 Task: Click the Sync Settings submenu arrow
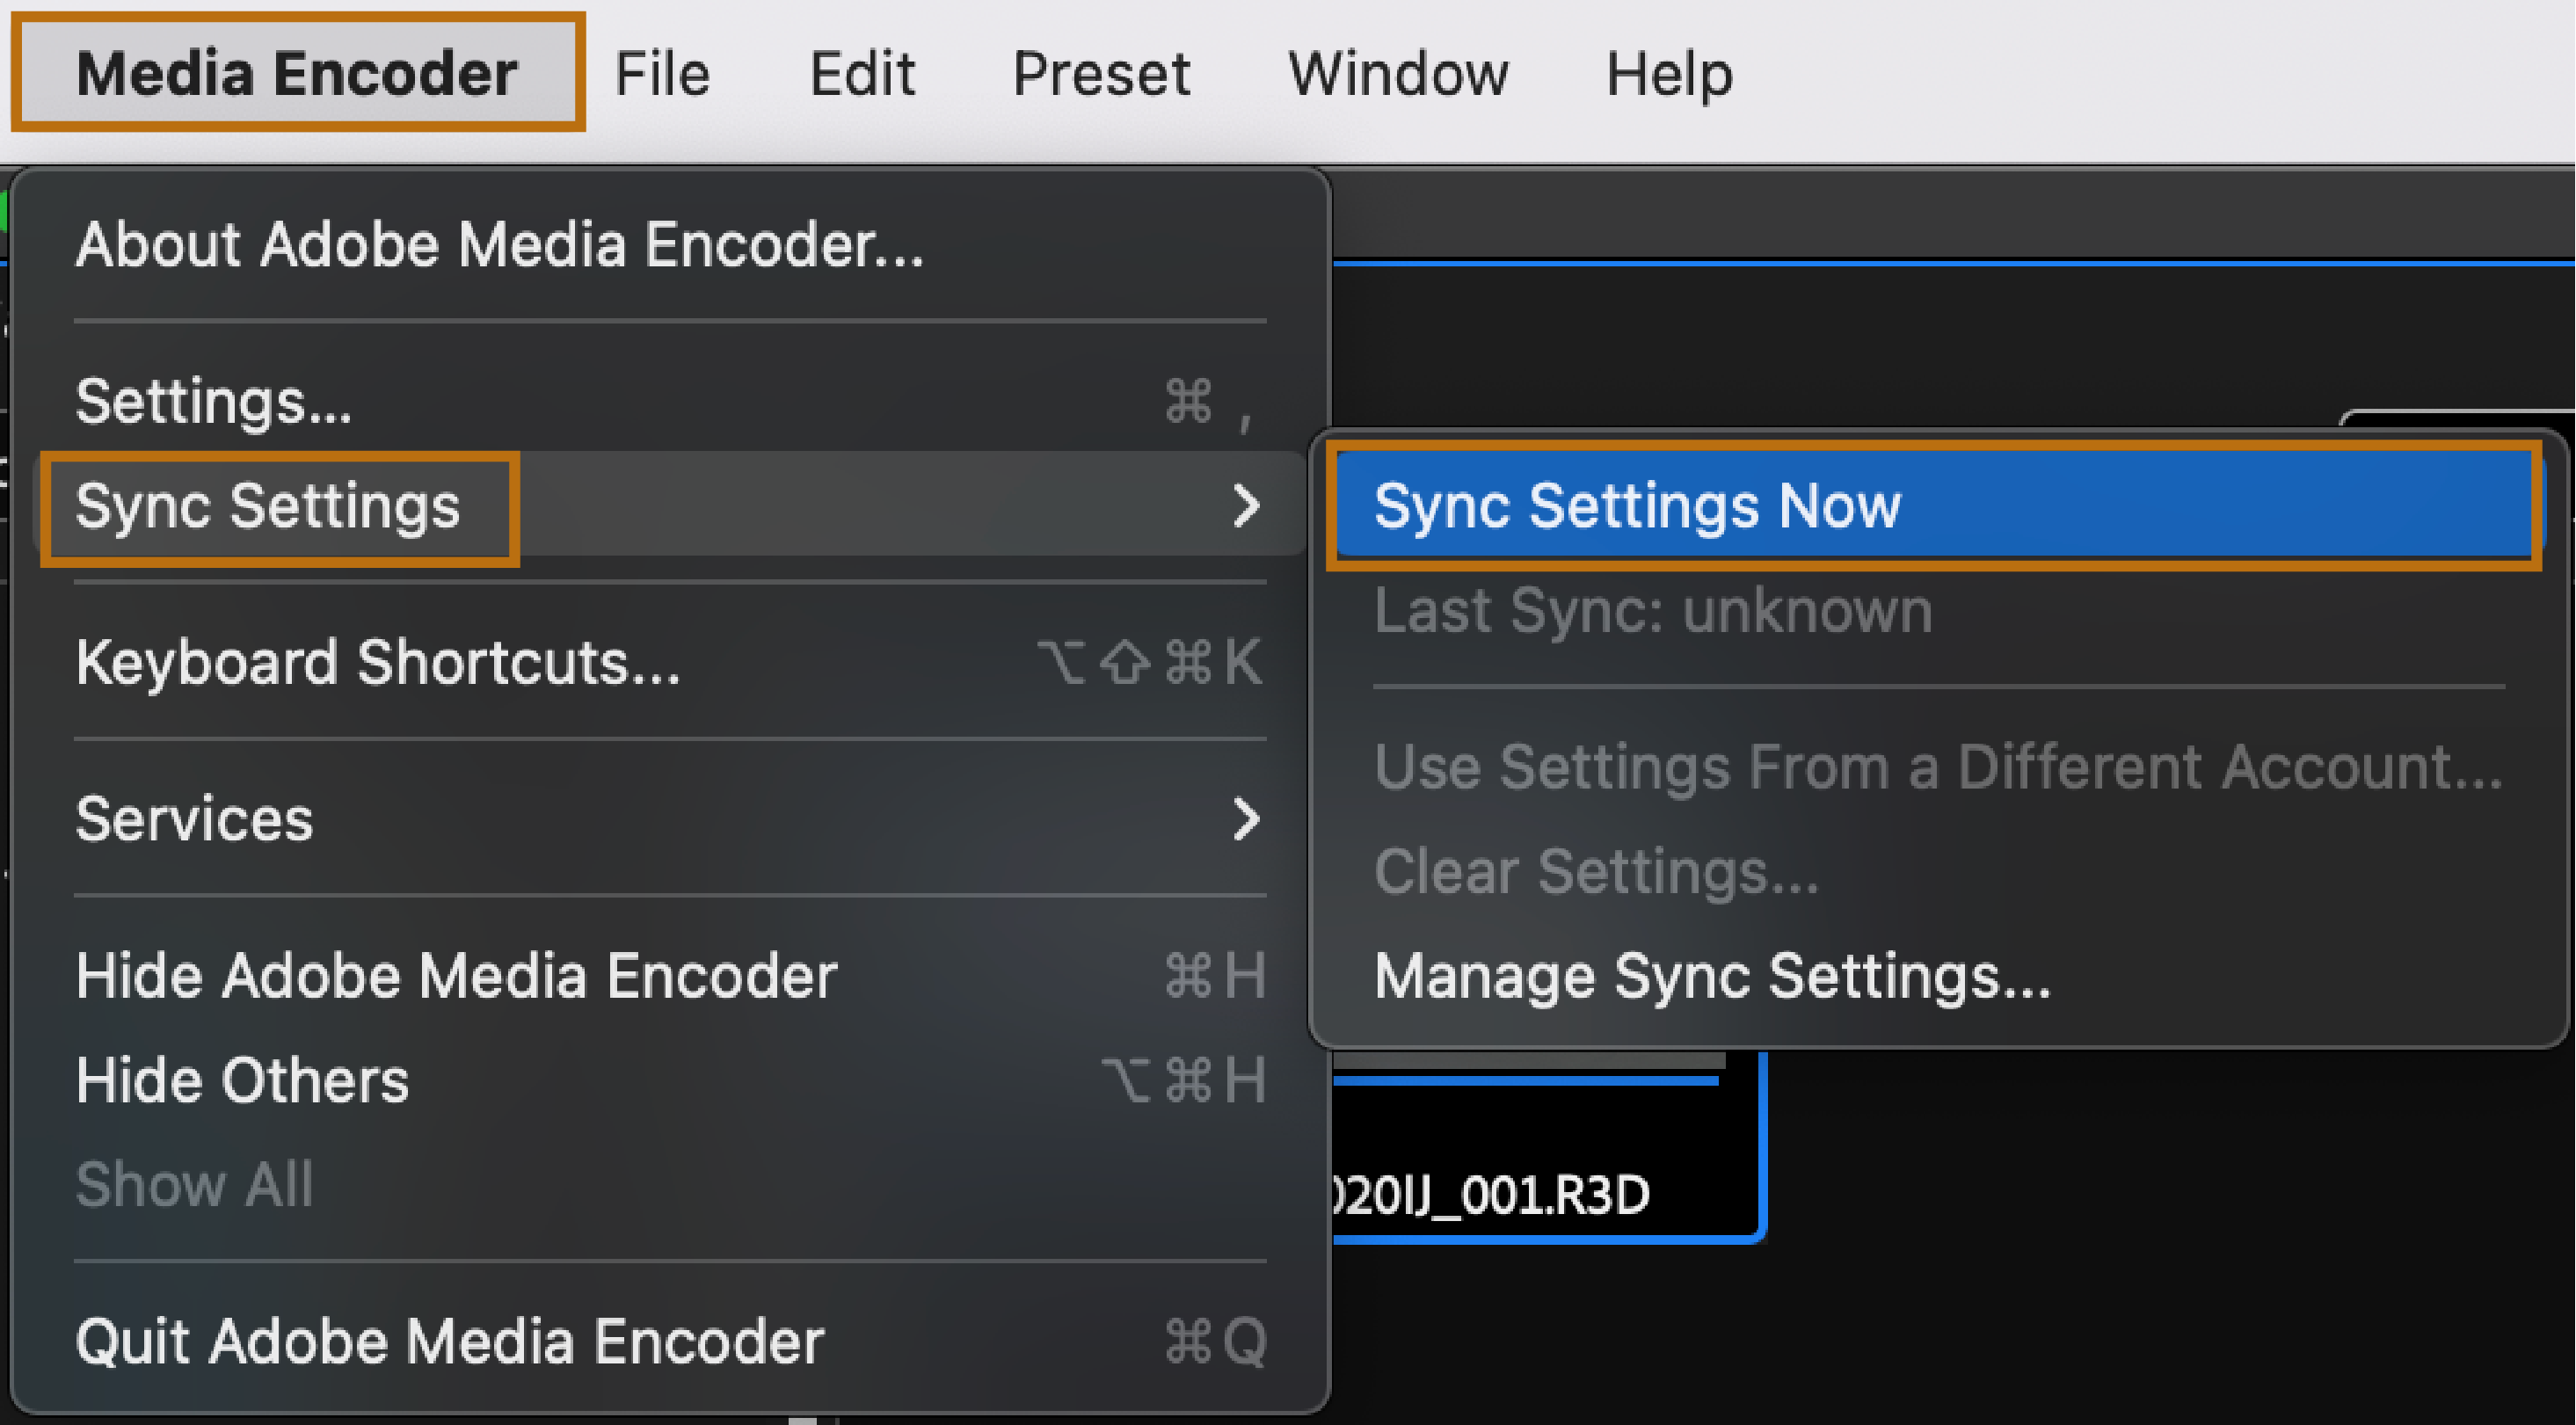pos(1246,506)
